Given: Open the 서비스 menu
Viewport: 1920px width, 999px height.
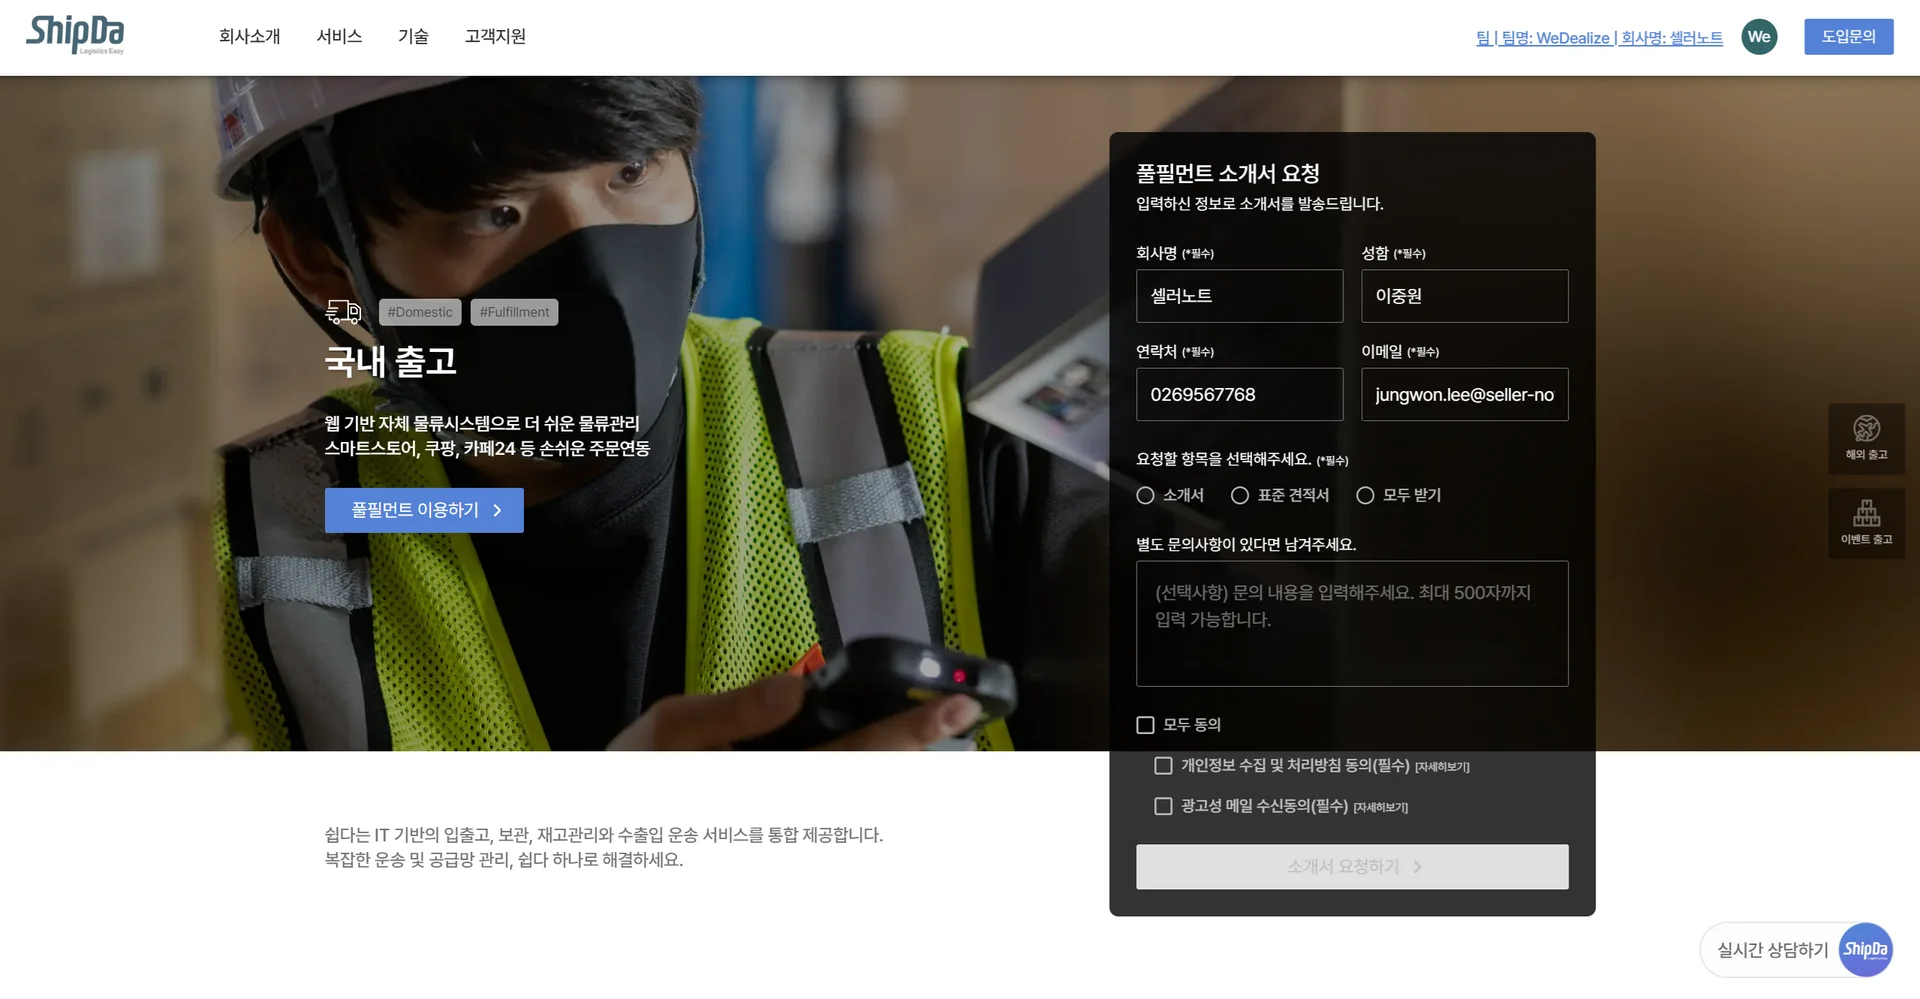Looking at the screenshot, I should [338, 36].
